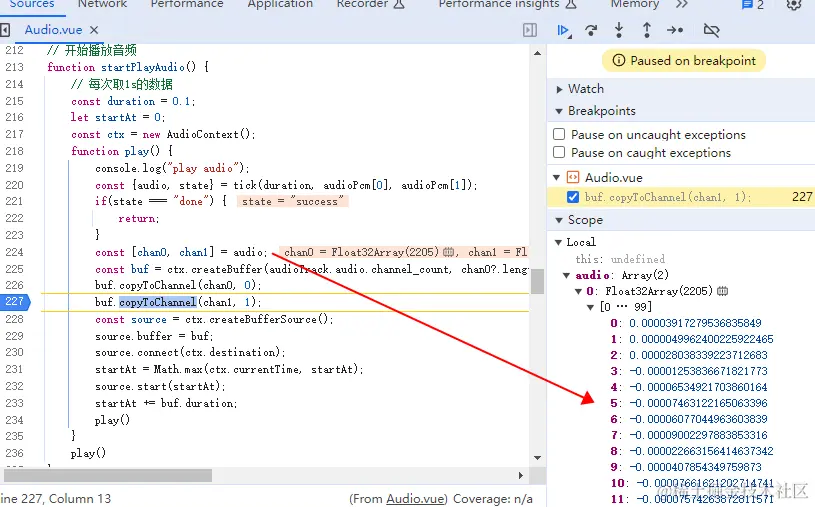Click line number 220 in the gutter
The height and width of the screenshot is (507, 815).
(x=15, y=185)
